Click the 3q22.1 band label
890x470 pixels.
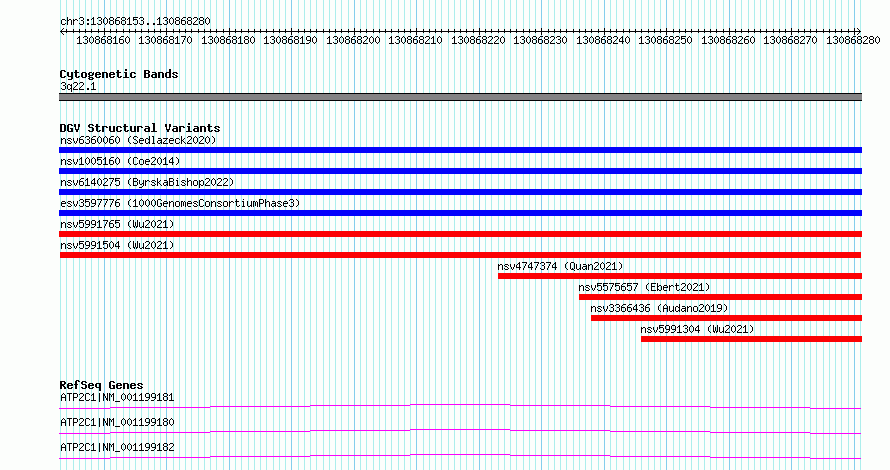[78, 86]
